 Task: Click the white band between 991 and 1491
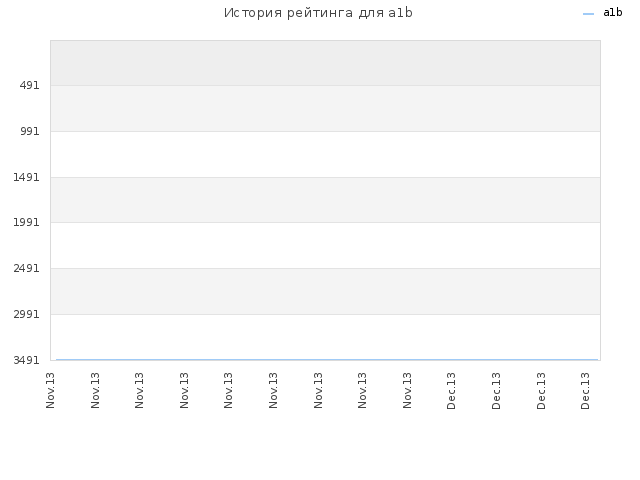point(325,154)
